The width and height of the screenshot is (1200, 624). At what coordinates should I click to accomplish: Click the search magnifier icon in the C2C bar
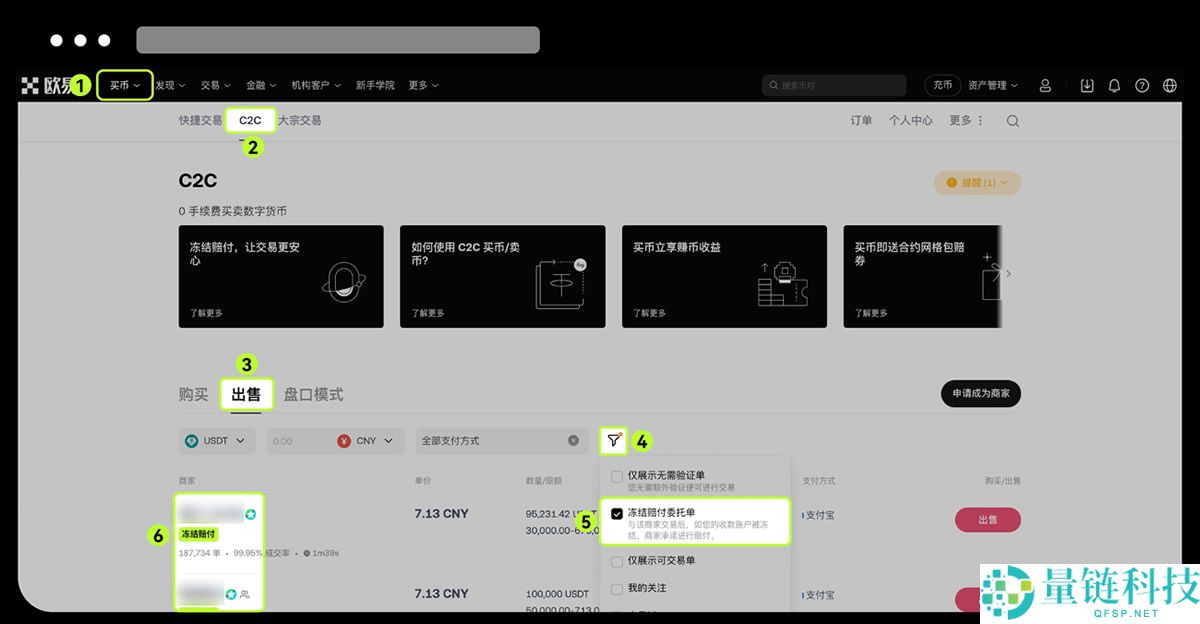click(x=1013, y=120)
